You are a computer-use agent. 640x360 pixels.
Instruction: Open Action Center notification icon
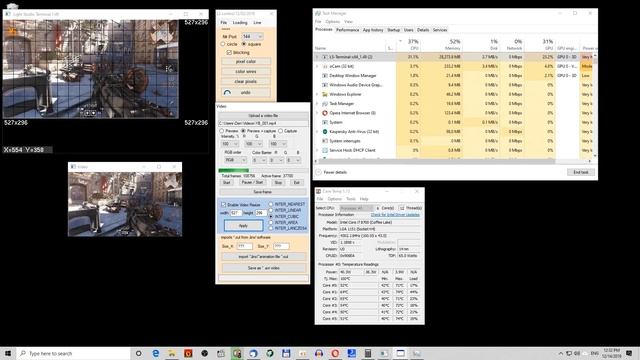tap(629, 353)
